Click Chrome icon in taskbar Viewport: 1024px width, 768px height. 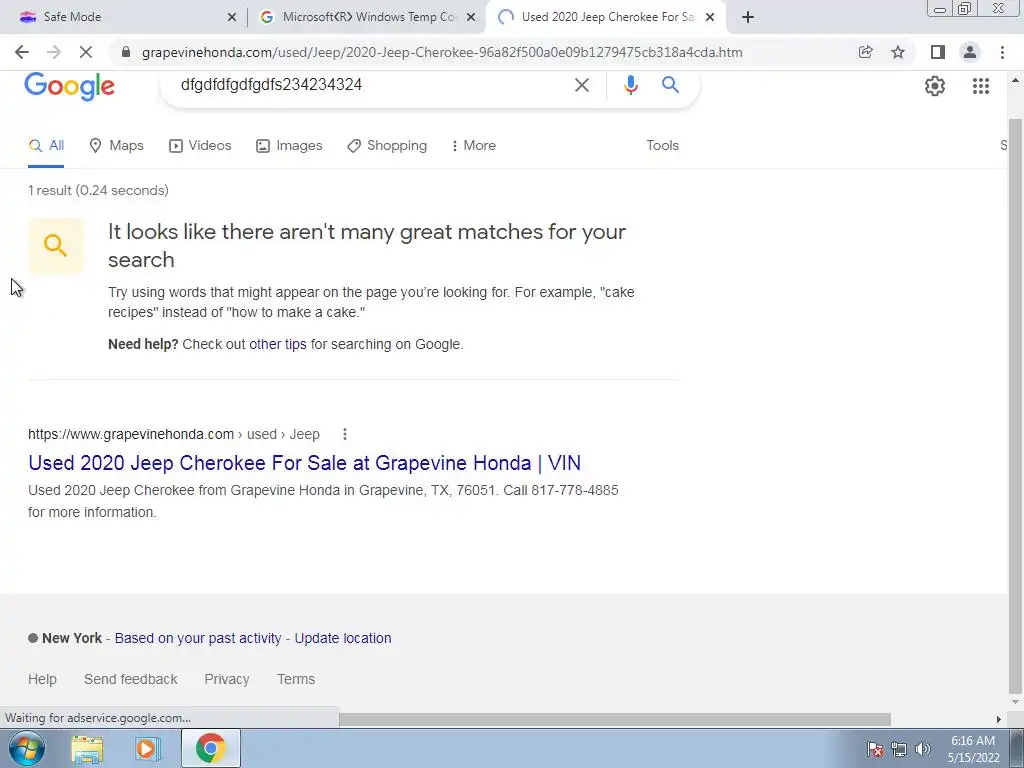[210, 749]
